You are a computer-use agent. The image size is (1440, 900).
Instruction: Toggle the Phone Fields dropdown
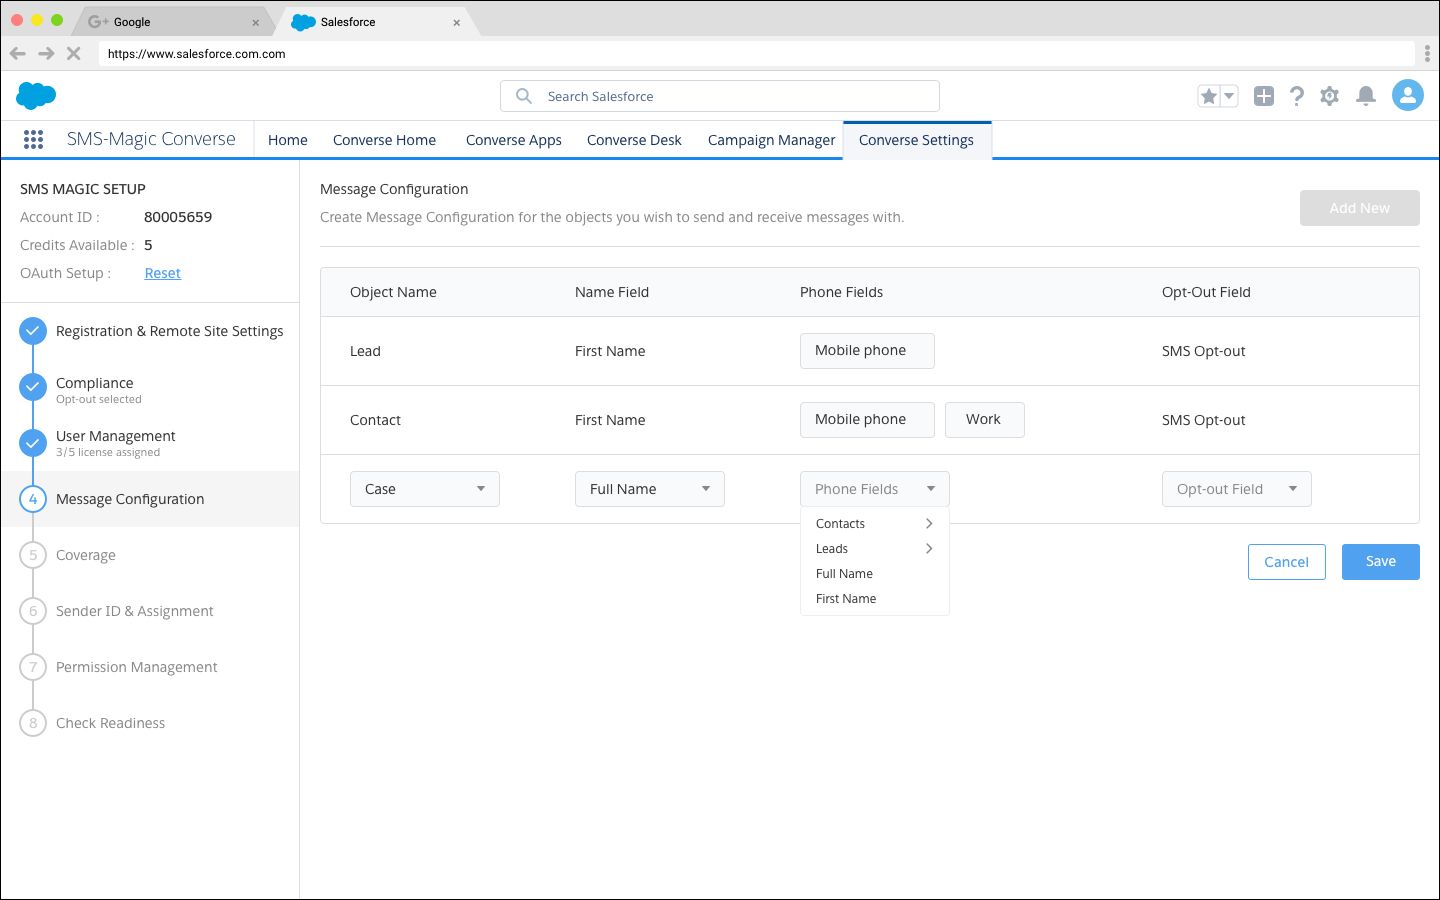pyautogui.click(x=875, y=489)
